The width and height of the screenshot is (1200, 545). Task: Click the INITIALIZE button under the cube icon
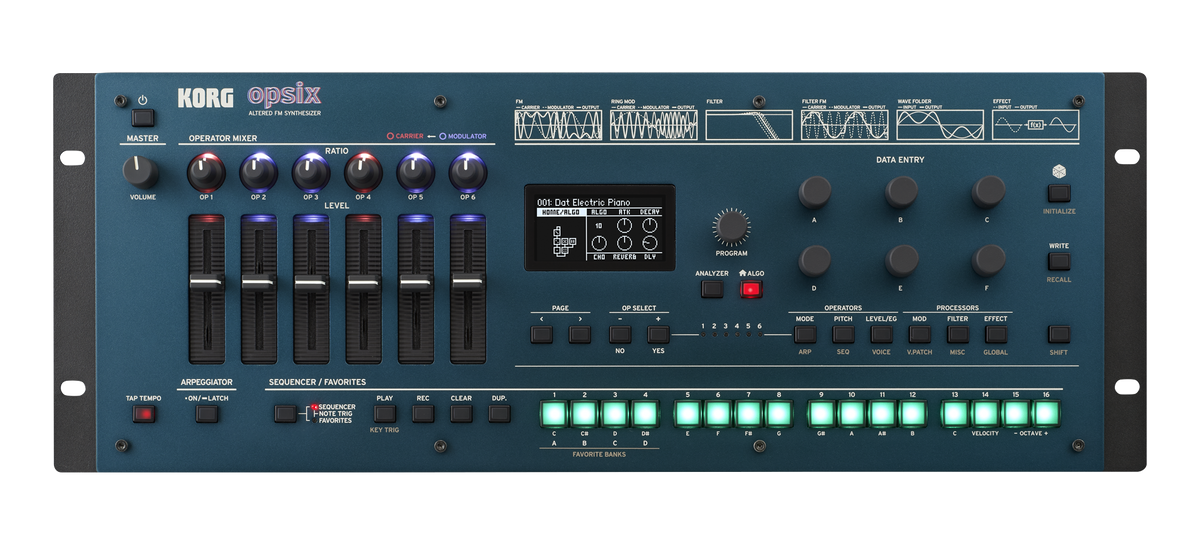1059,193
